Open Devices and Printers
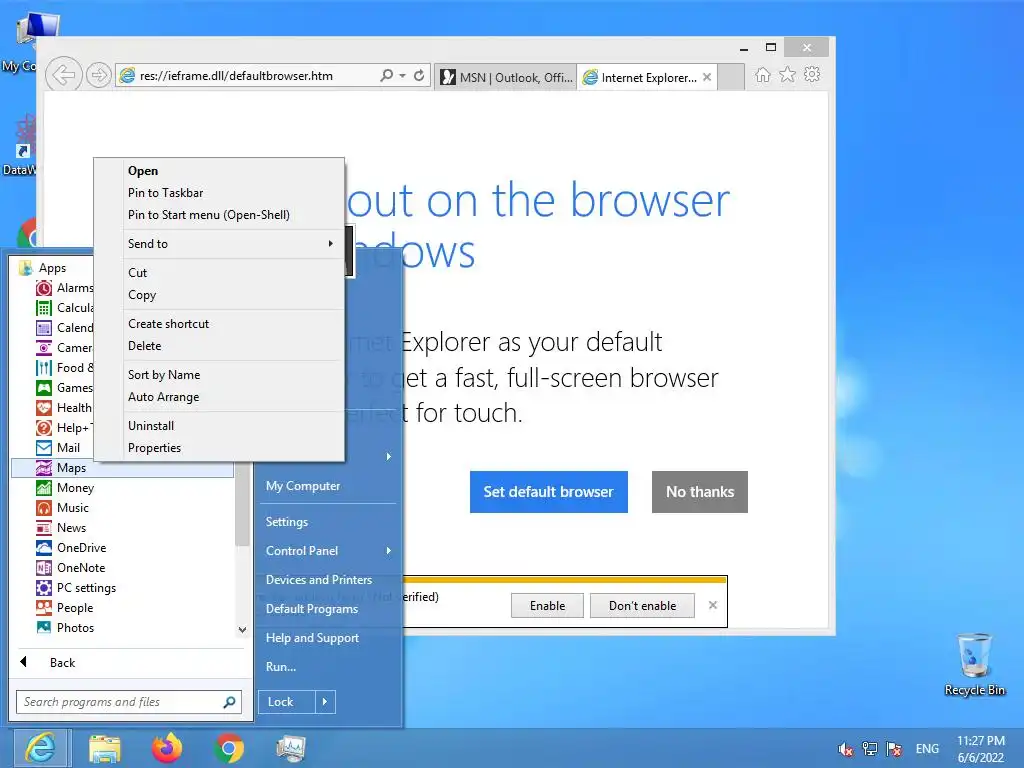Image resolution: width=1024 pixels, height=768 pixels. 319,580
